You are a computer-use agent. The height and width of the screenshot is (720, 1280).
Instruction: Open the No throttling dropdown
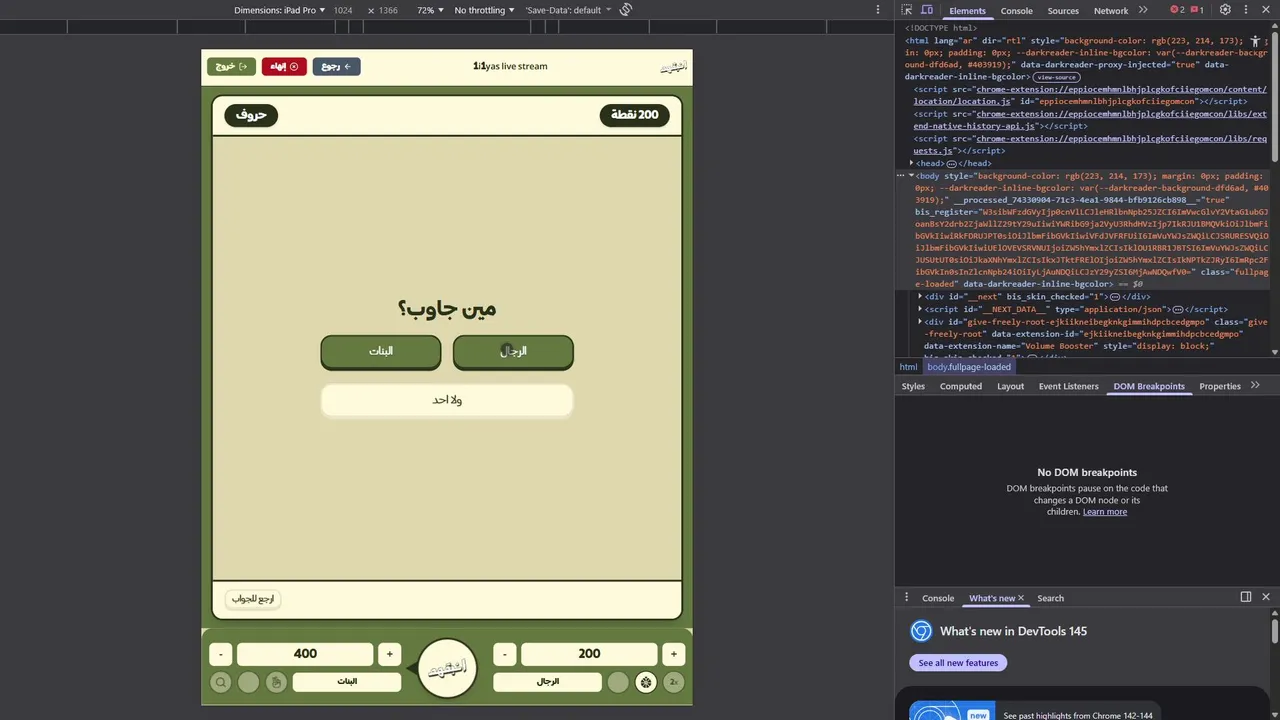[484, 10]
